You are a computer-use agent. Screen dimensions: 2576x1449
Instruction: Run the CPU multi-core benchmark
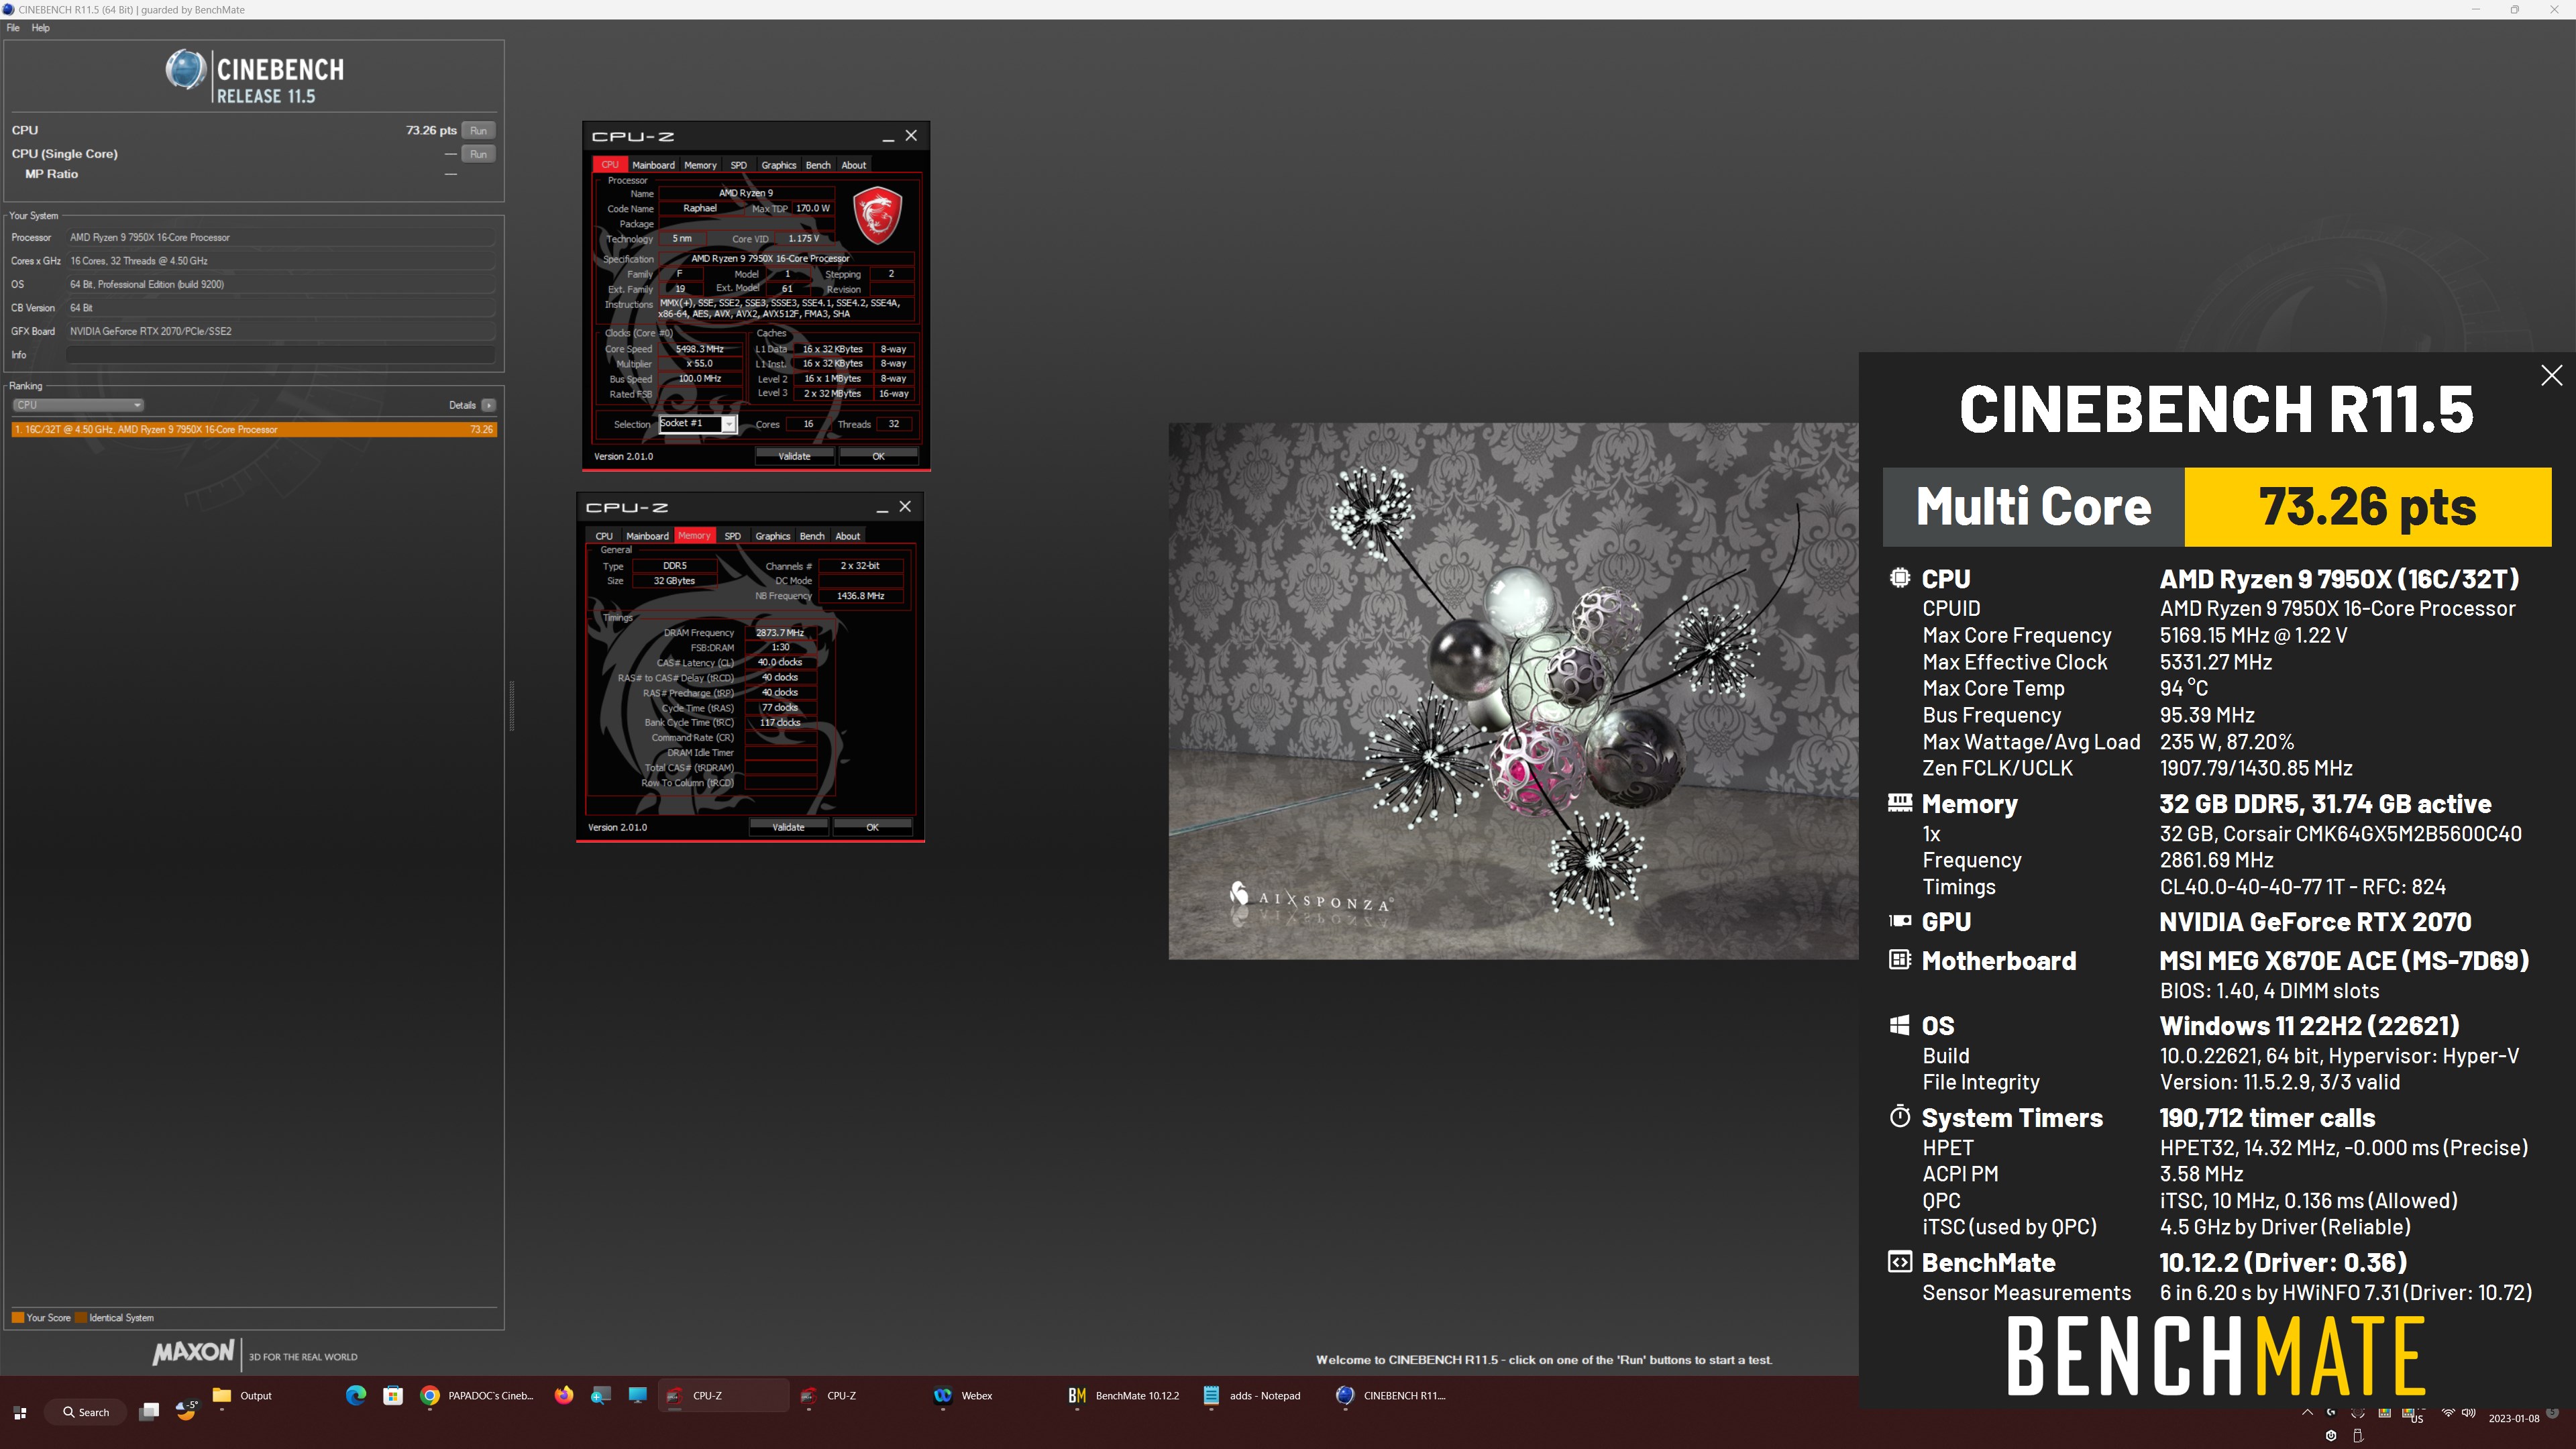click(x=478, y=130)
